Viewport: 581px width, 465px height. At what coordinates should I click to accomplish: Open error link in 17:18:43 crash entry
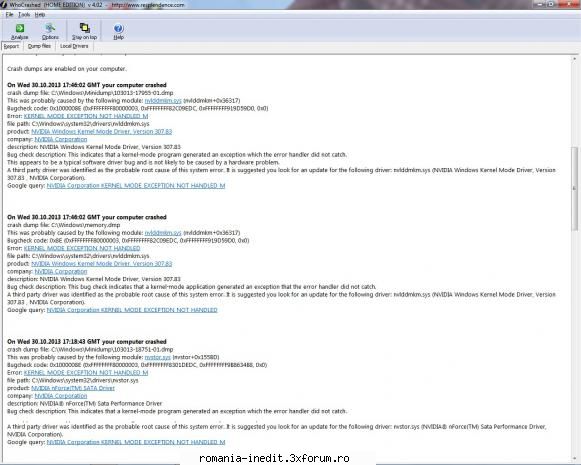click(x=86, y=373)
